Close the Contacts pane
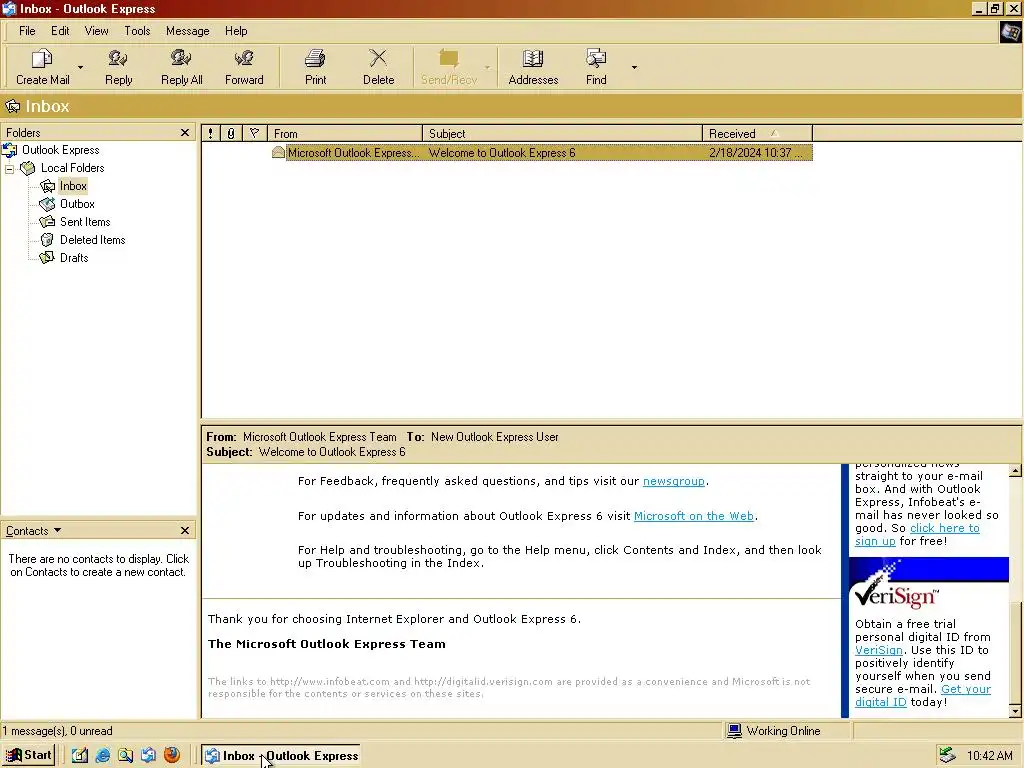Viewport: 1024px width, 768px height. (185, 530)
